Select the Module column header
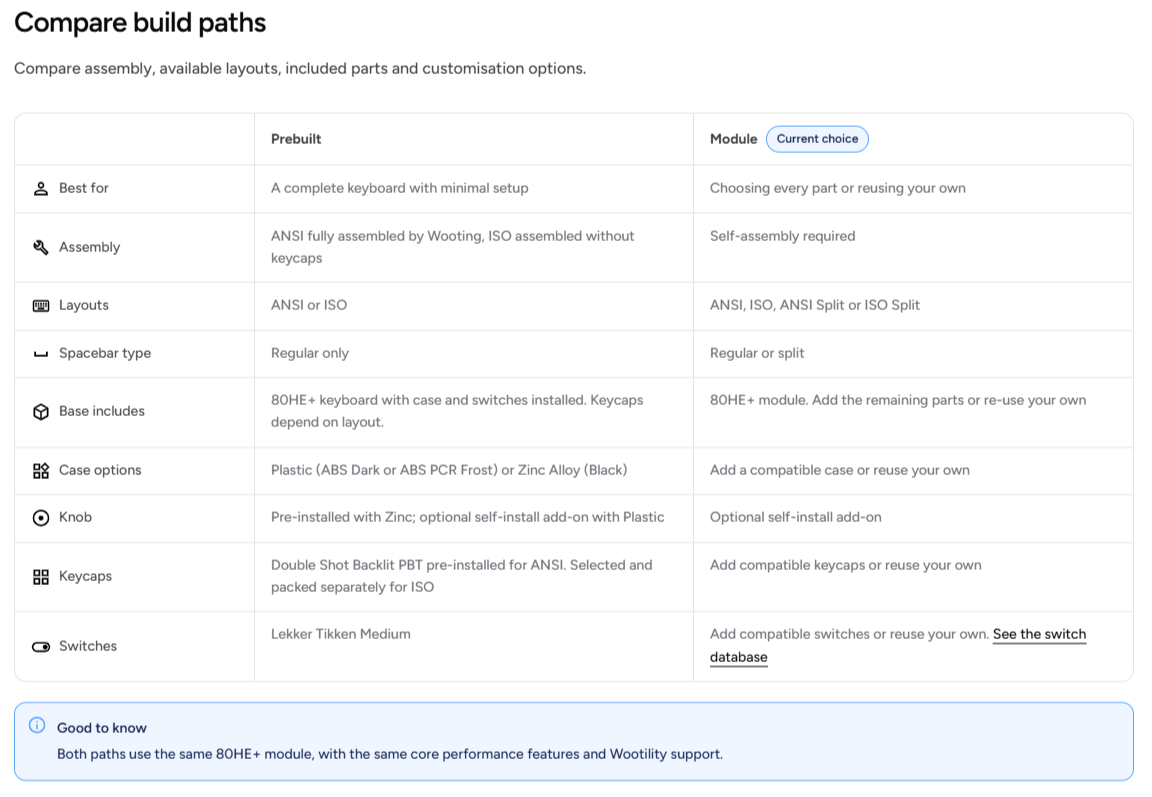The width and height of the screenshot is (1152, 797). pos(733,139)
